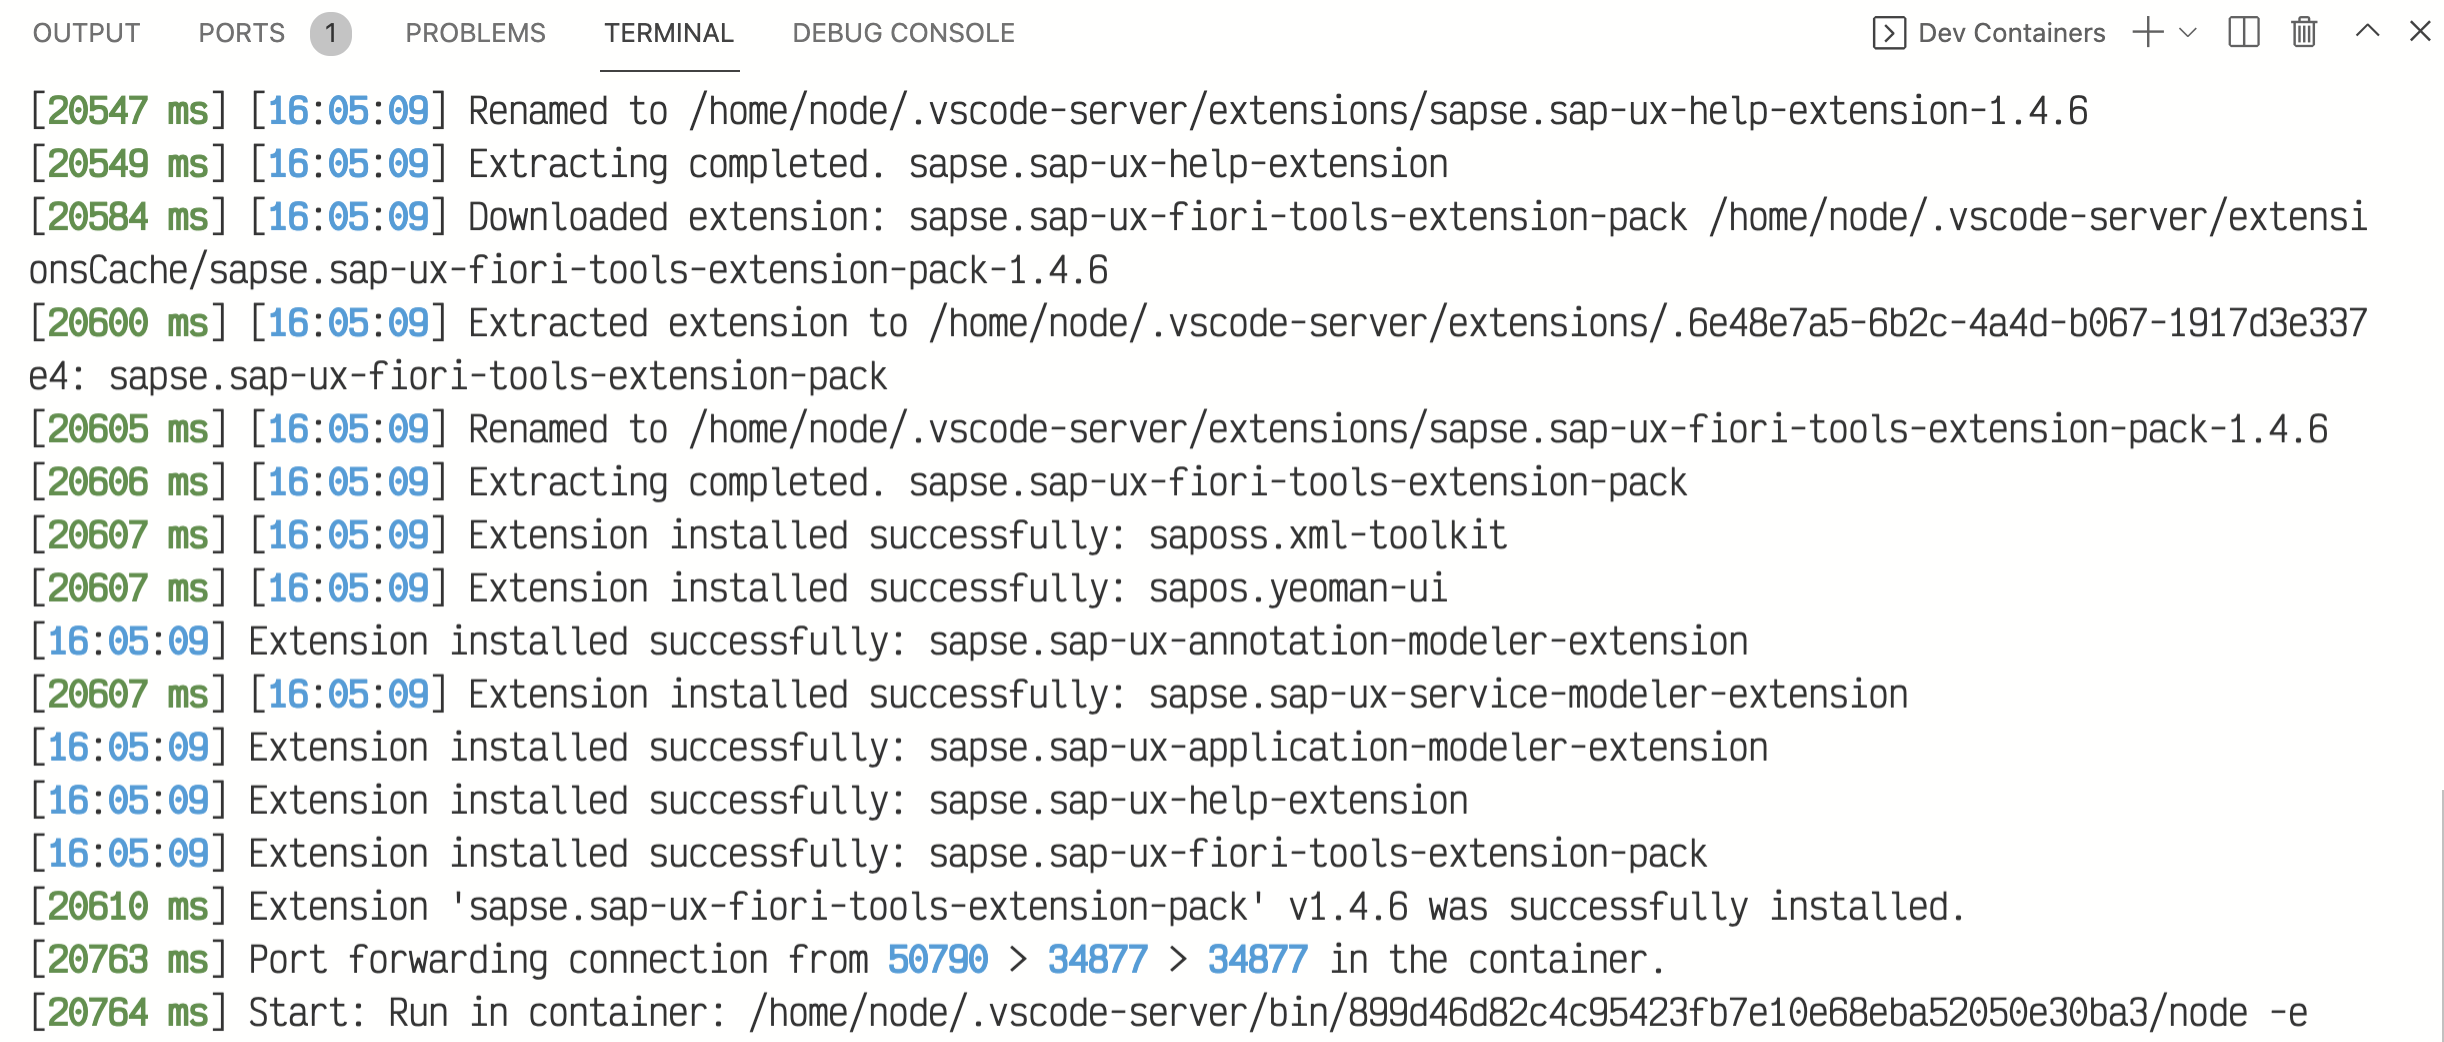
Task: Split the terminal pane
Action: 2244,33
